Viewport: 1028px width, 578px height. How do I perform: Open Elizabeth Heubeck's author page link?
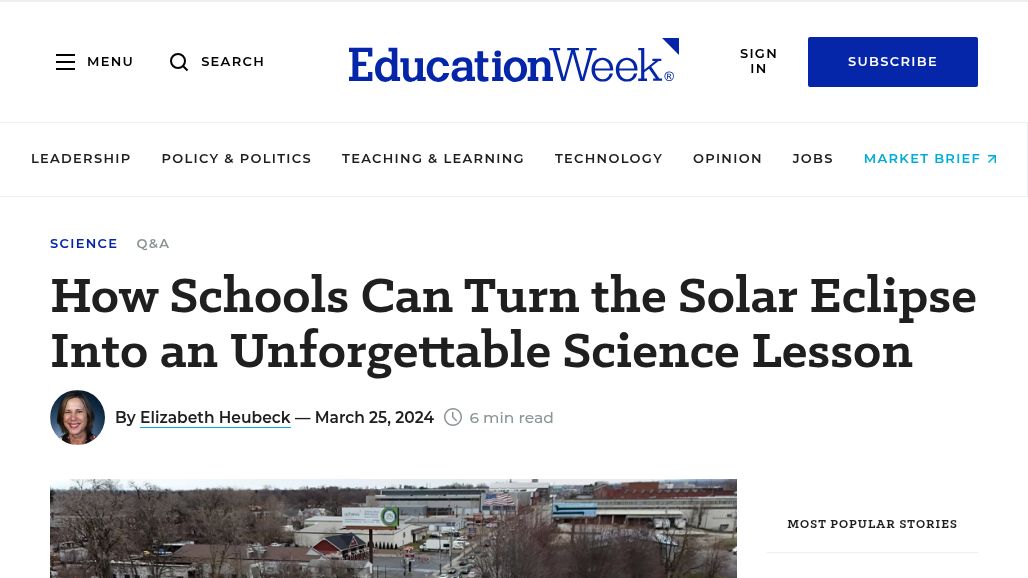click(x=215, y=417)
